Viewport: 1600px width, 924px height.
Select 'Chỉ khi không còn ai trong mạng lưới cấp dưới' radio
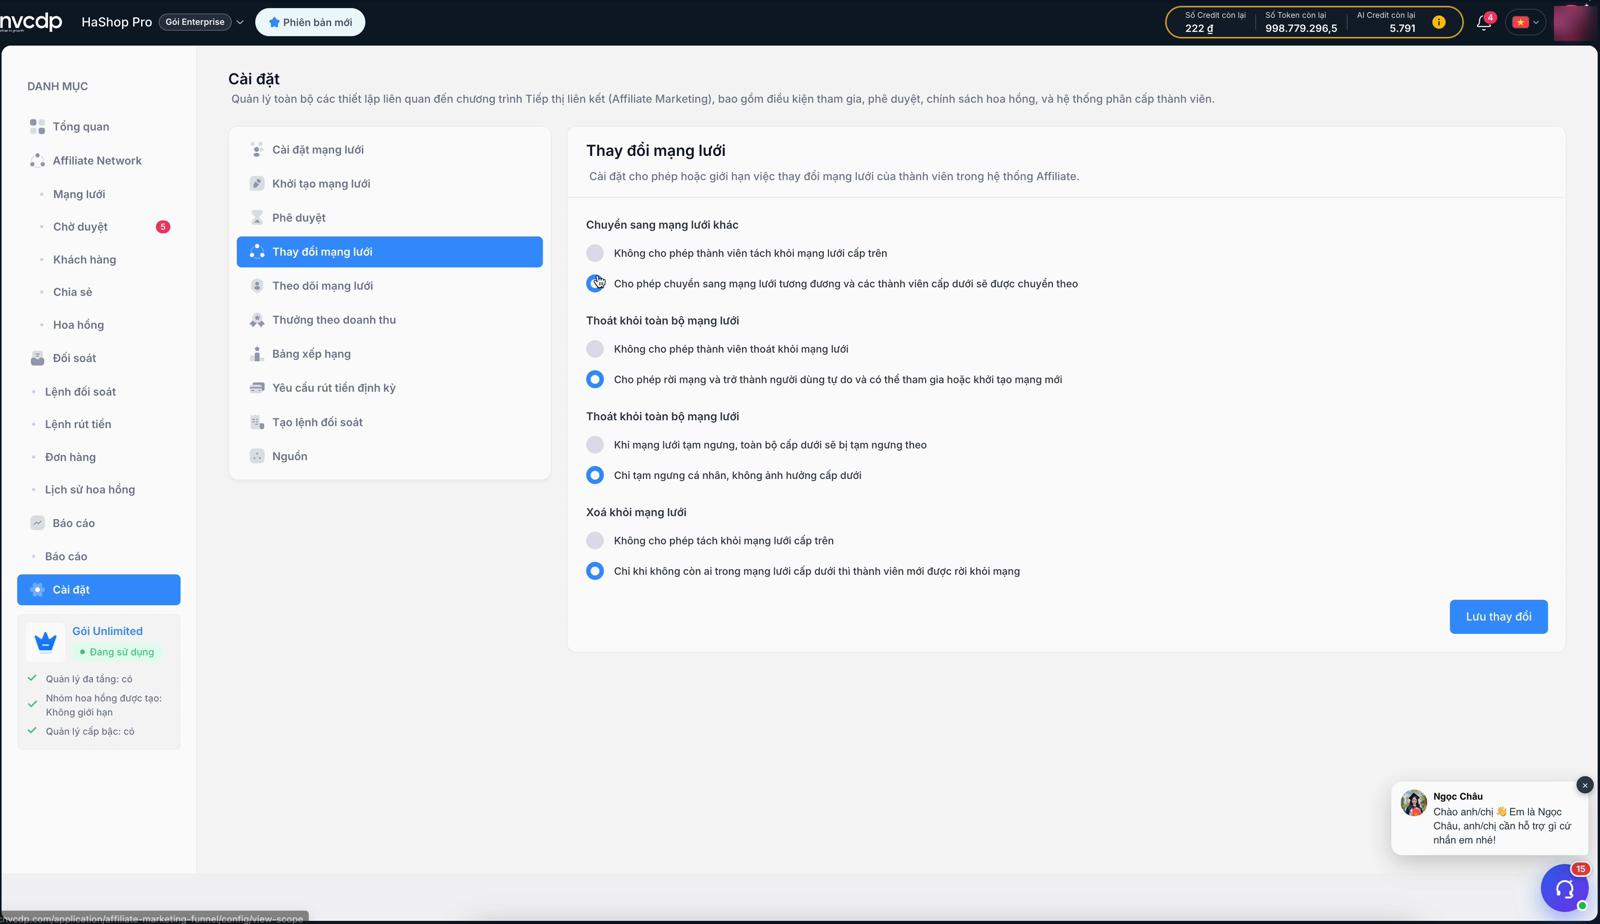595,571
